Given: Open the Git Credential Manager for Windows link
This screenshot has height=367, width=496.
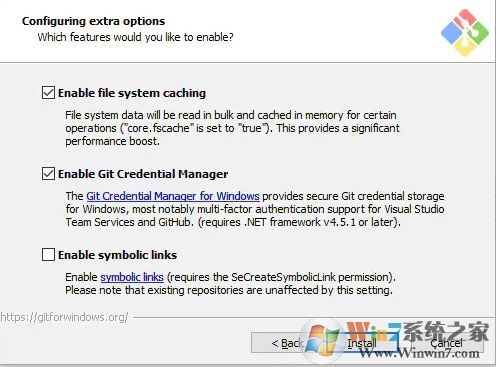Looking at the screenshot, I should [x=173, y=196].
